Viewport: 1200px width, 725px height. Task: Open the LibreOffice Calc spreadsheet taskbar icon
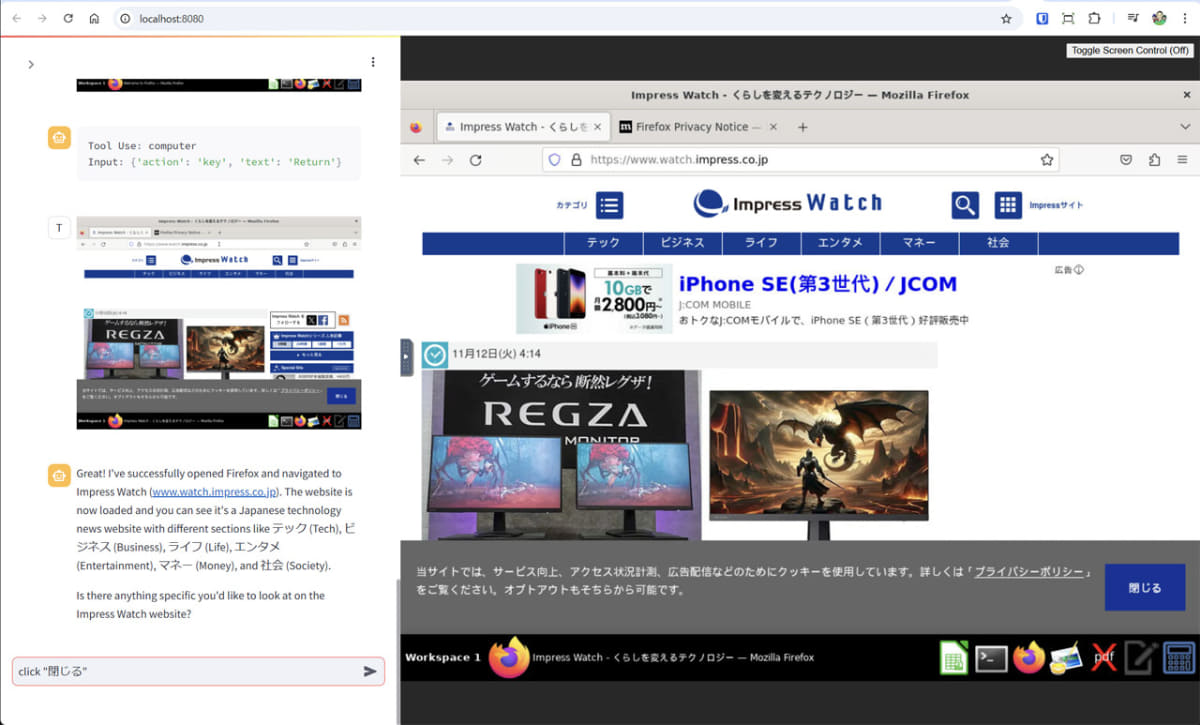coord(953,657)
